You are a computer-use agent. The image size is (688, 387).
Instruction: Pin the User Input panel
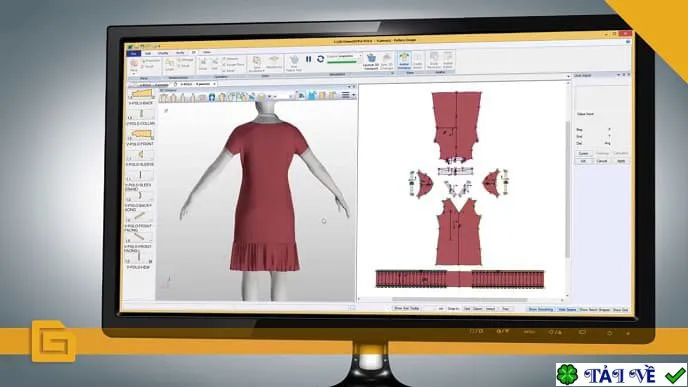click(x=624, y=75)
